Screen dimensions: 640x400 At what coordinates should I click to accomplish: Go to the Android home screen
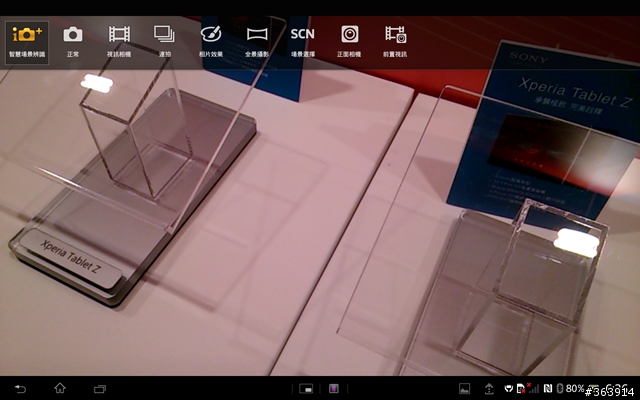pos(60,388)
